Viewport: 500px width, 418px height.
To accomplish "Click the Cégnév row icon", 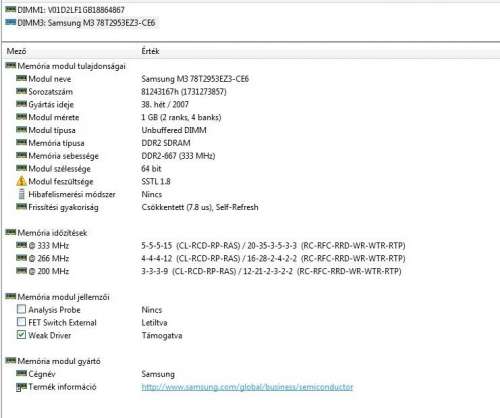I will pyautogui.click(x=21, y=374).
